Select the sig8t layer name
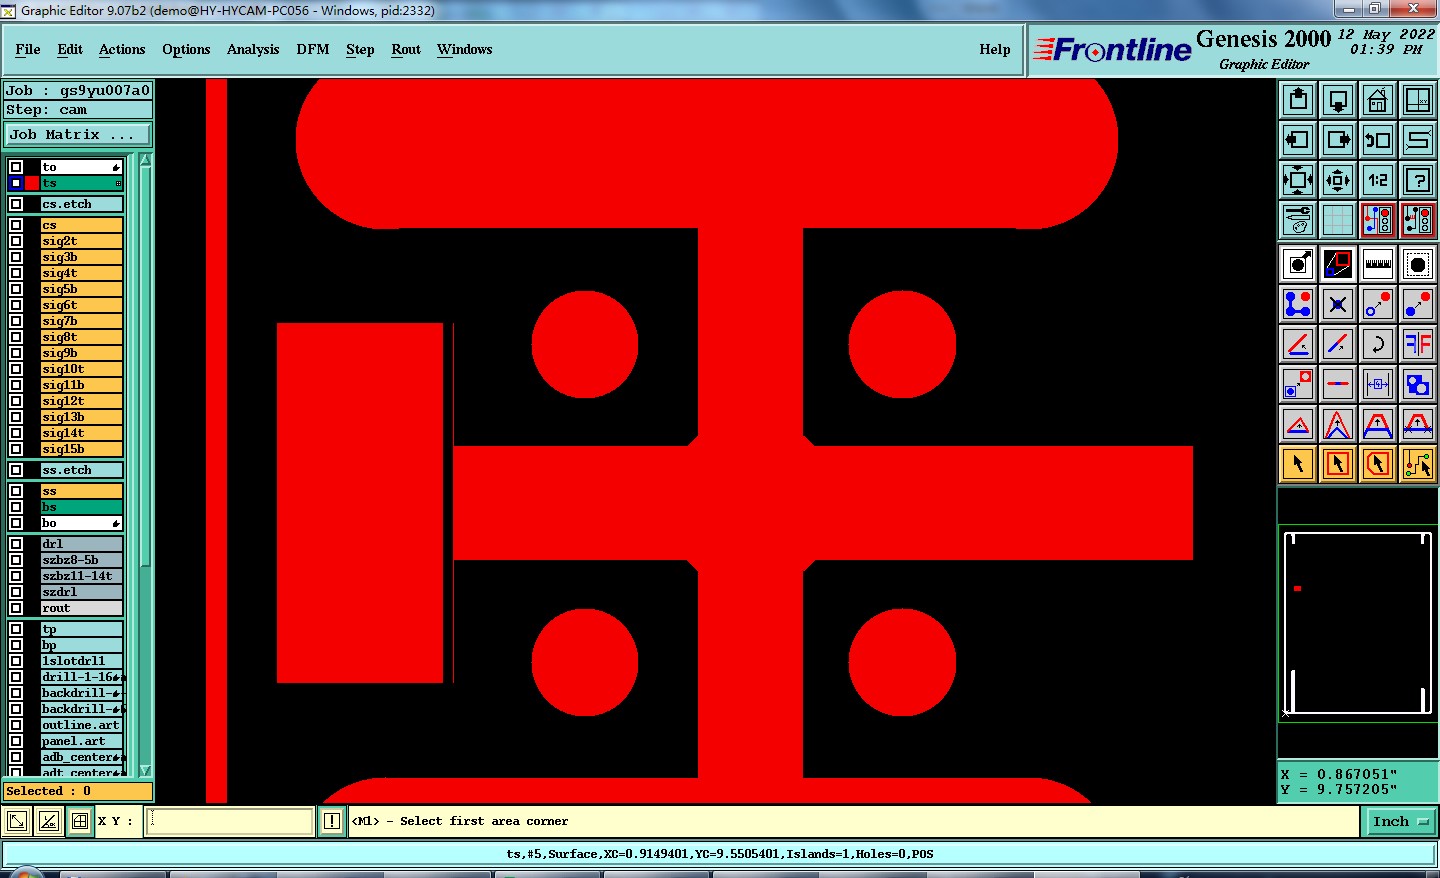Viewport: 1440px width, 878px height. tap(81, 337)
